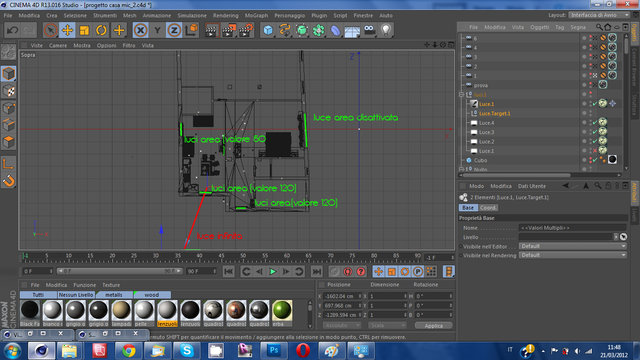Open Visibile nell'Editor dropdown
The width and height of the screenshot is (640, 360).
pyautogui.click(x=573, y=246)
